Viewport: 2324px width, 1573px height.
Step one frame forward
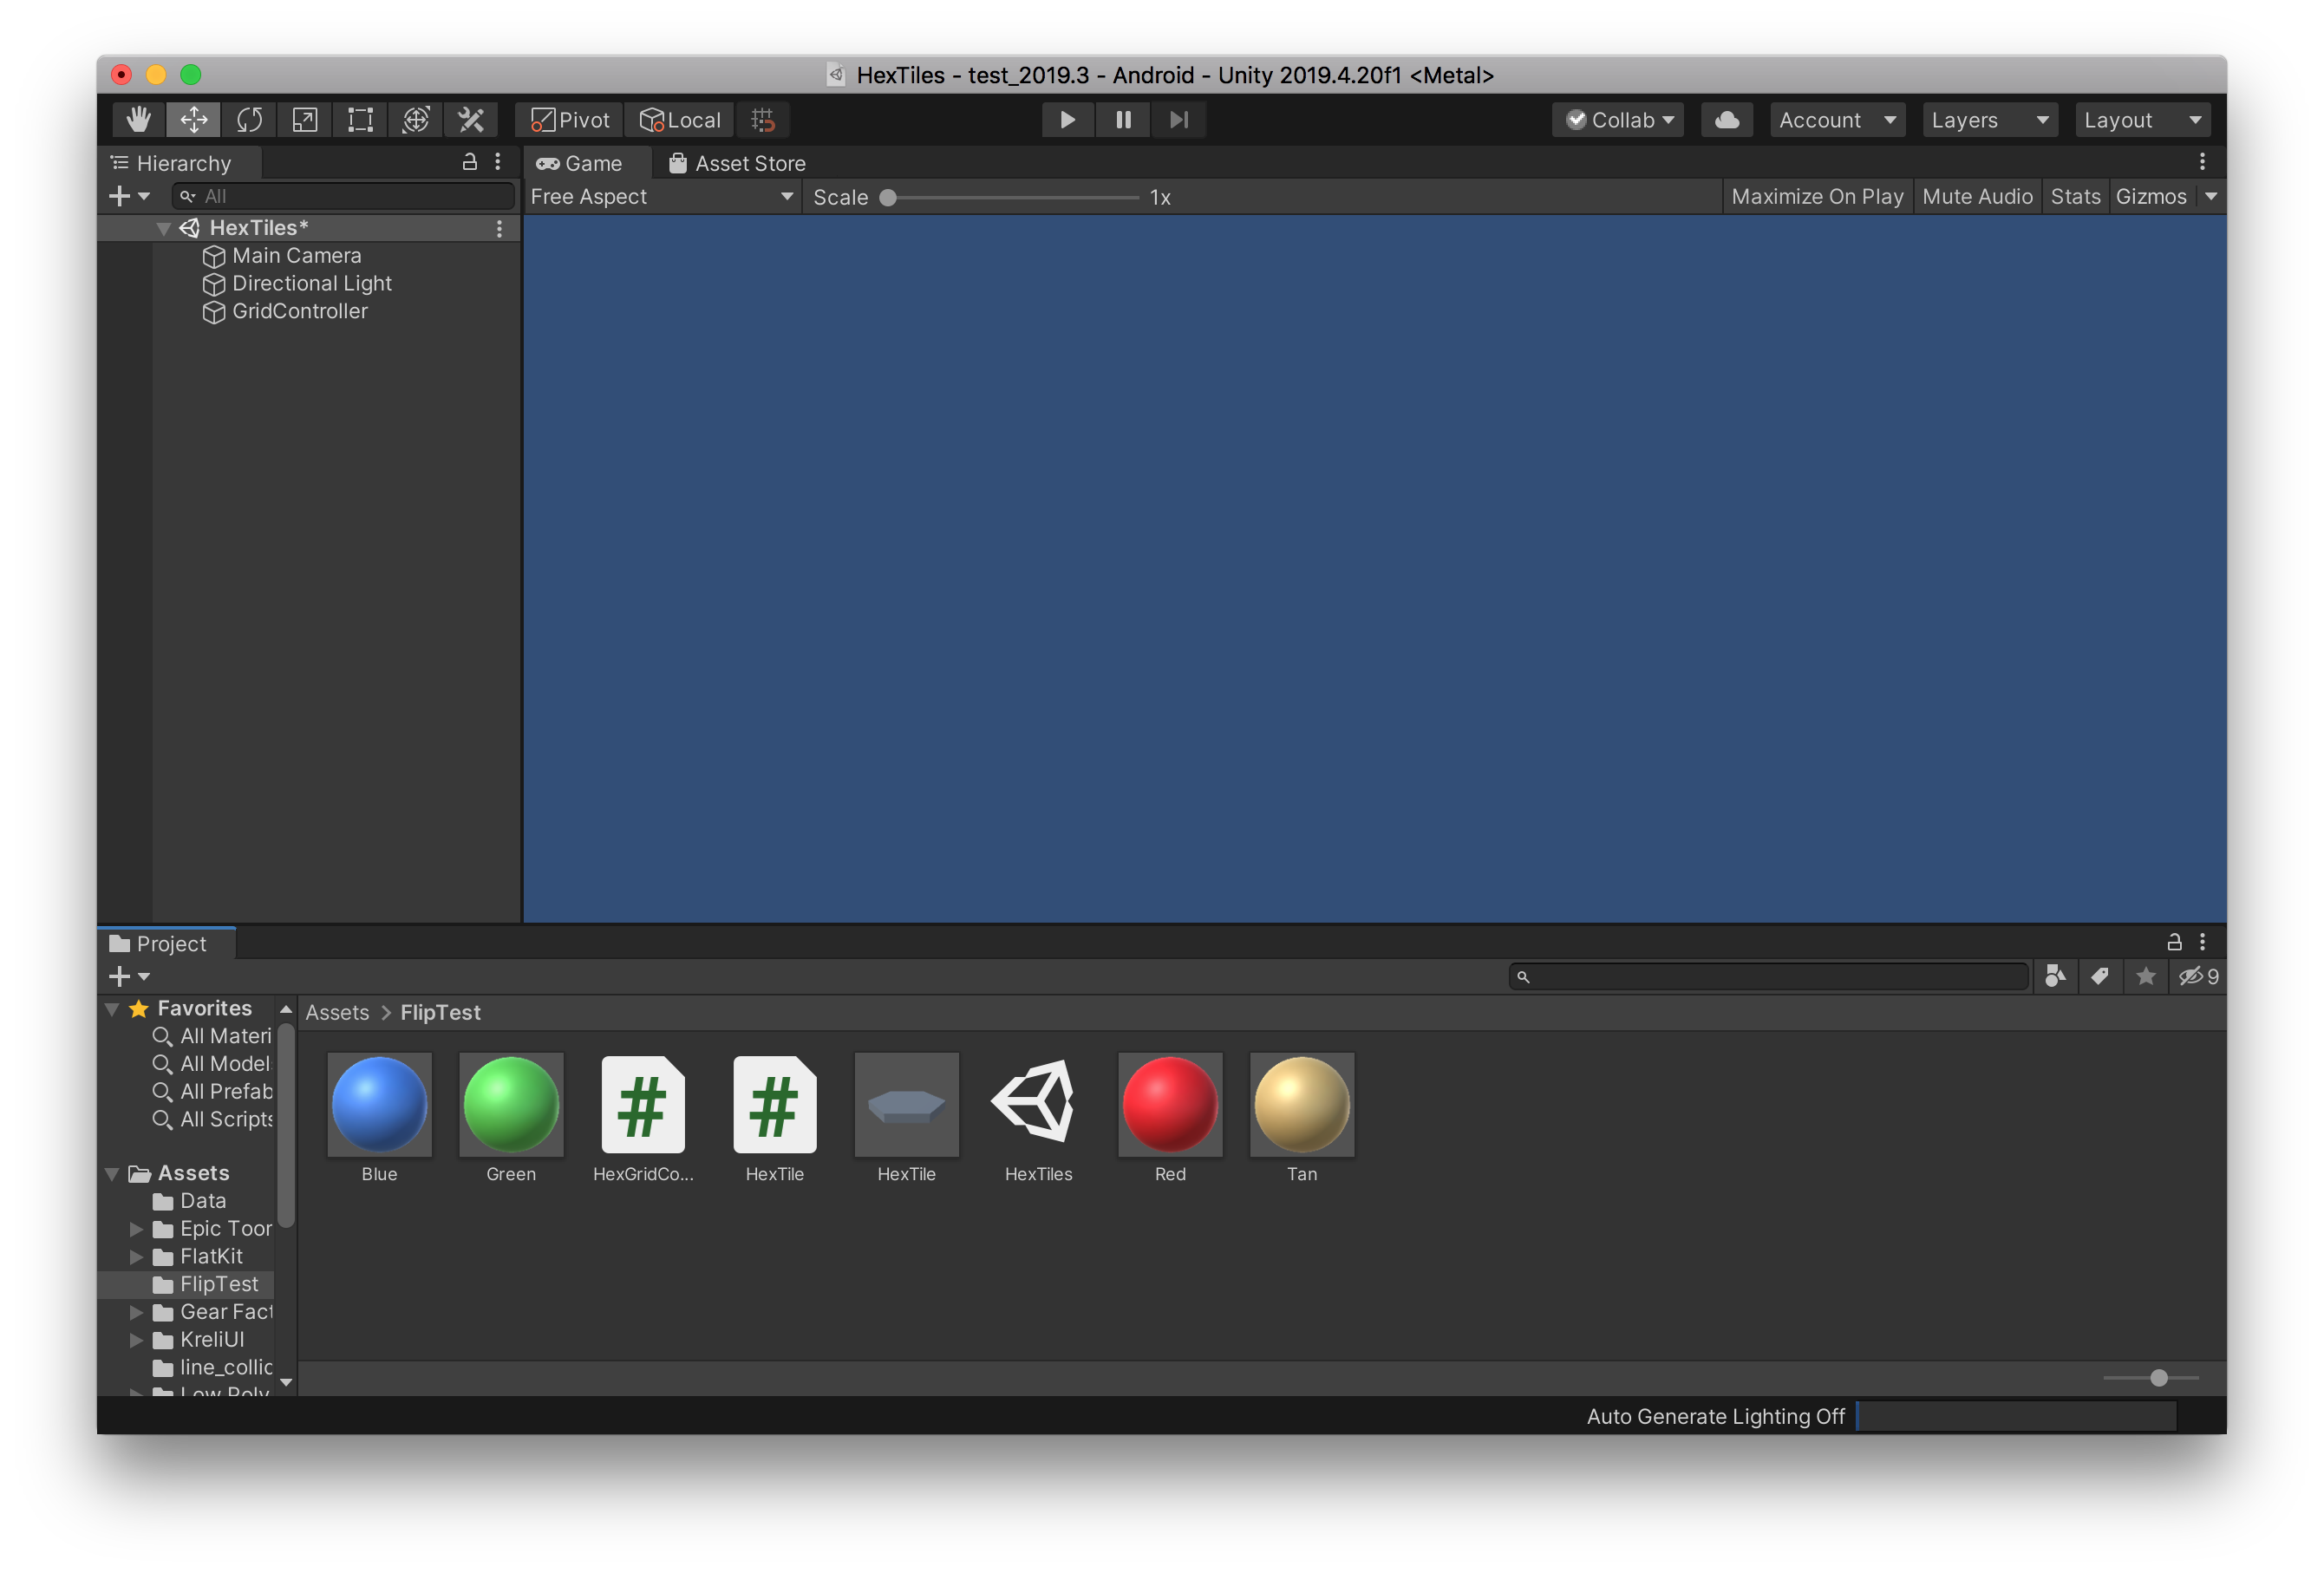1179,120
